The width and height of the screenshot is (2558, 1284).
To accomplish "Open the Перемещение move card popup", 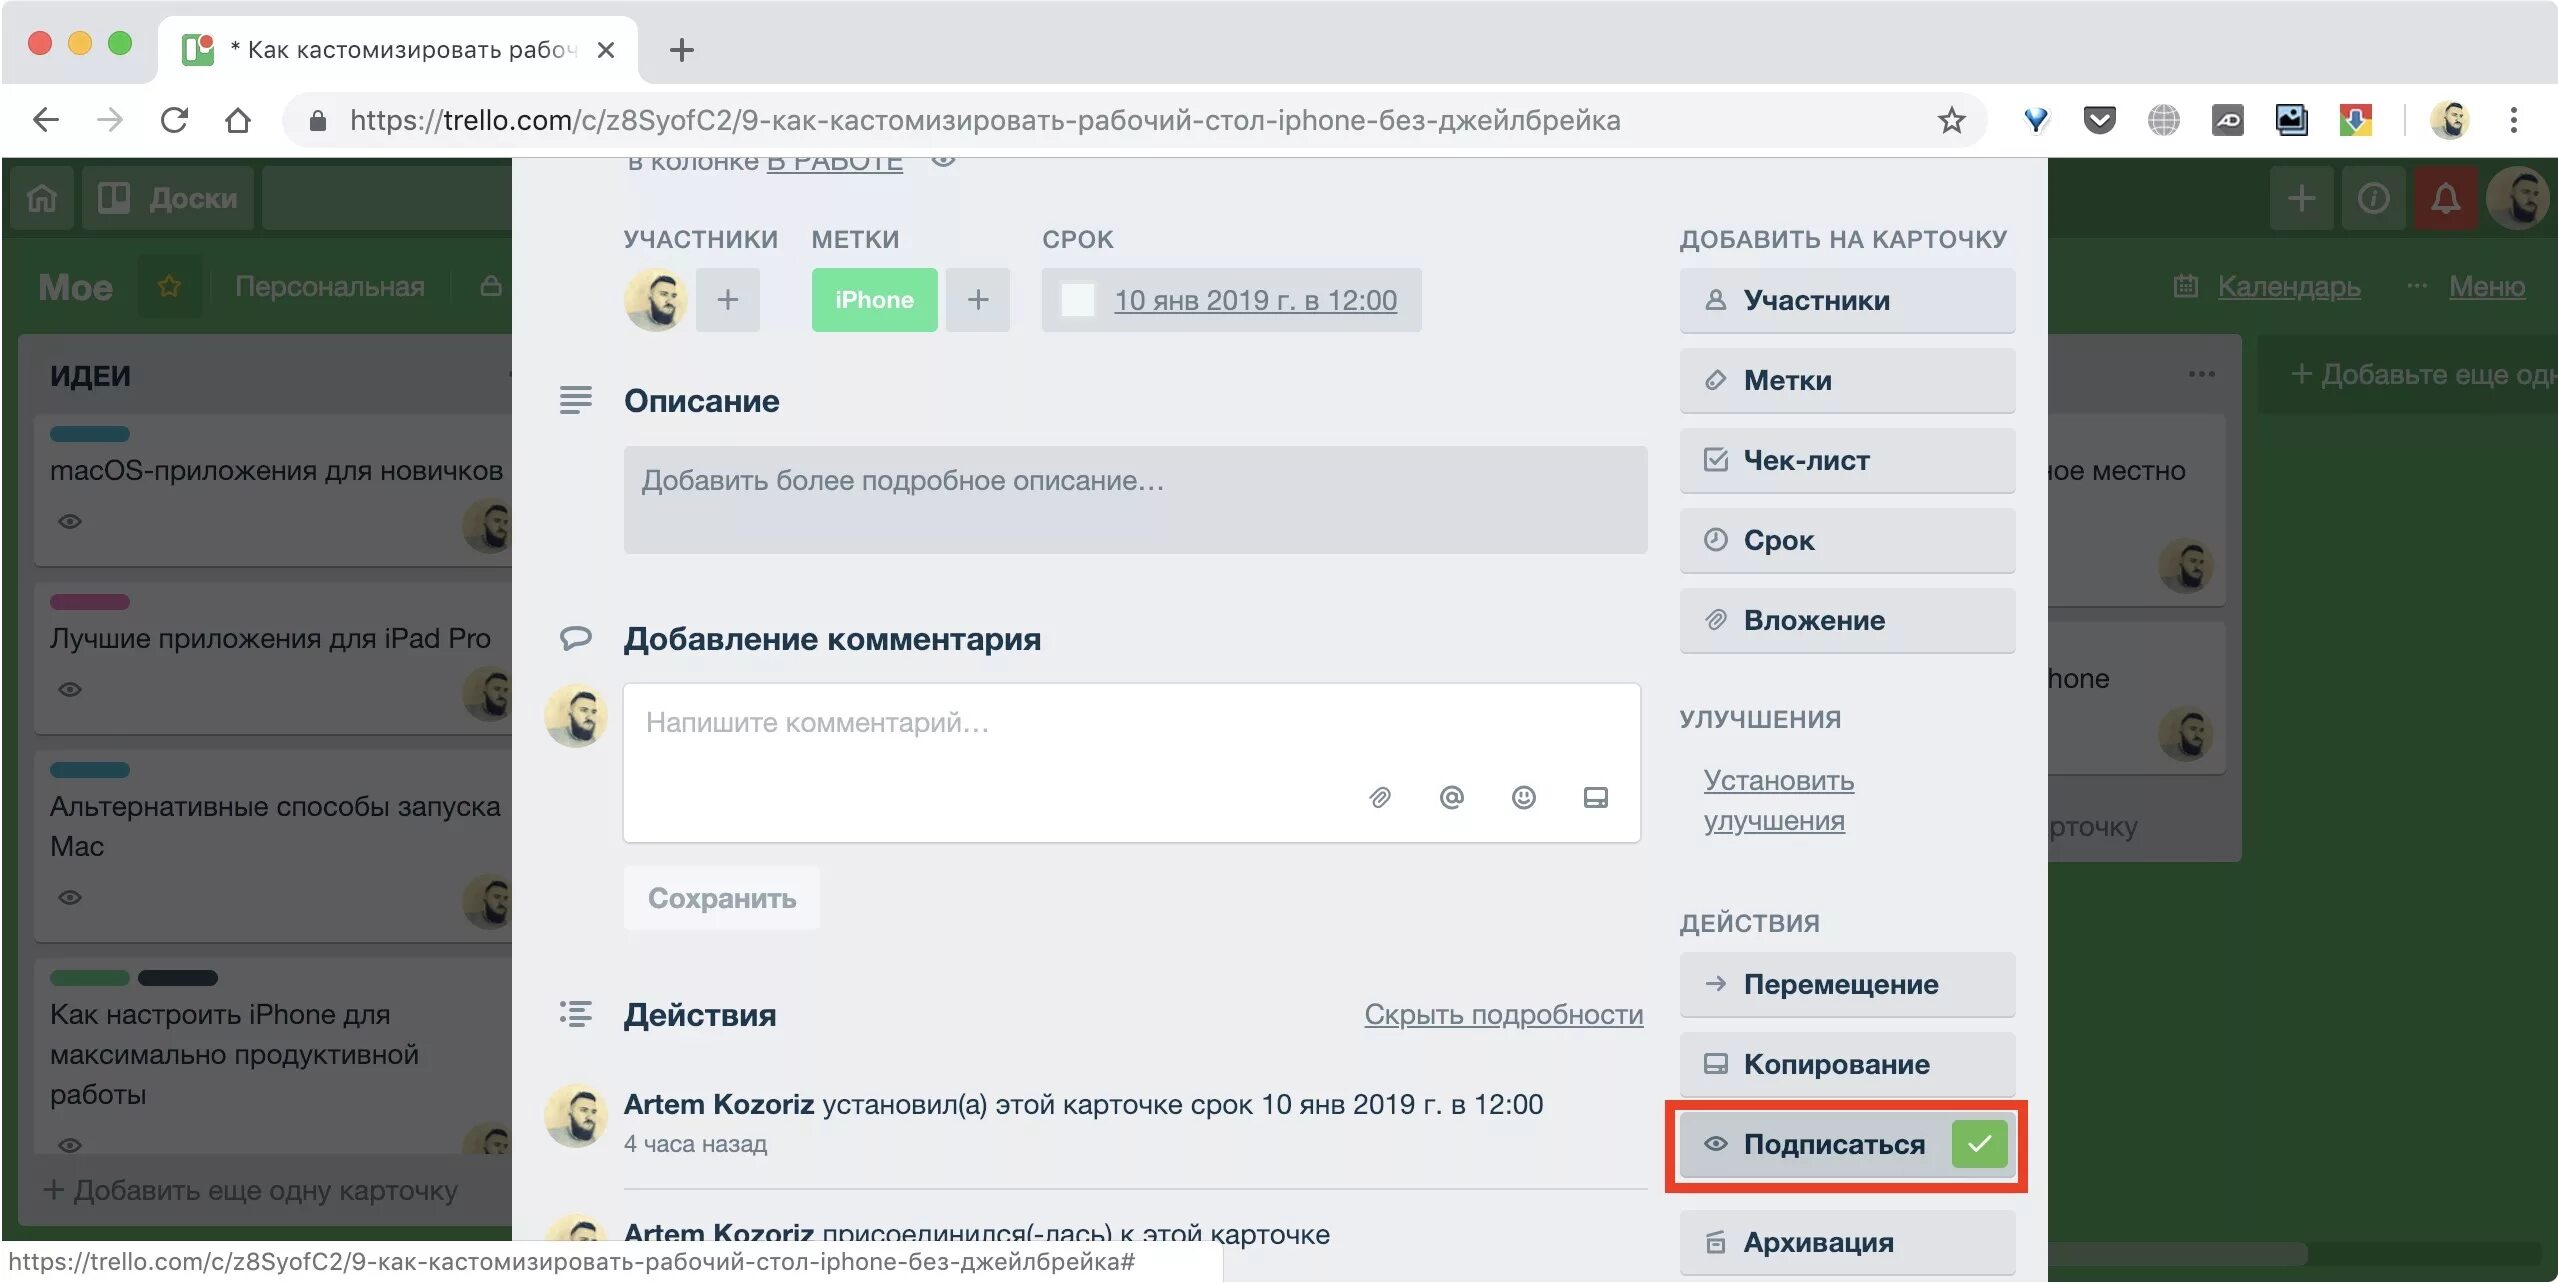I will 1846,984.
